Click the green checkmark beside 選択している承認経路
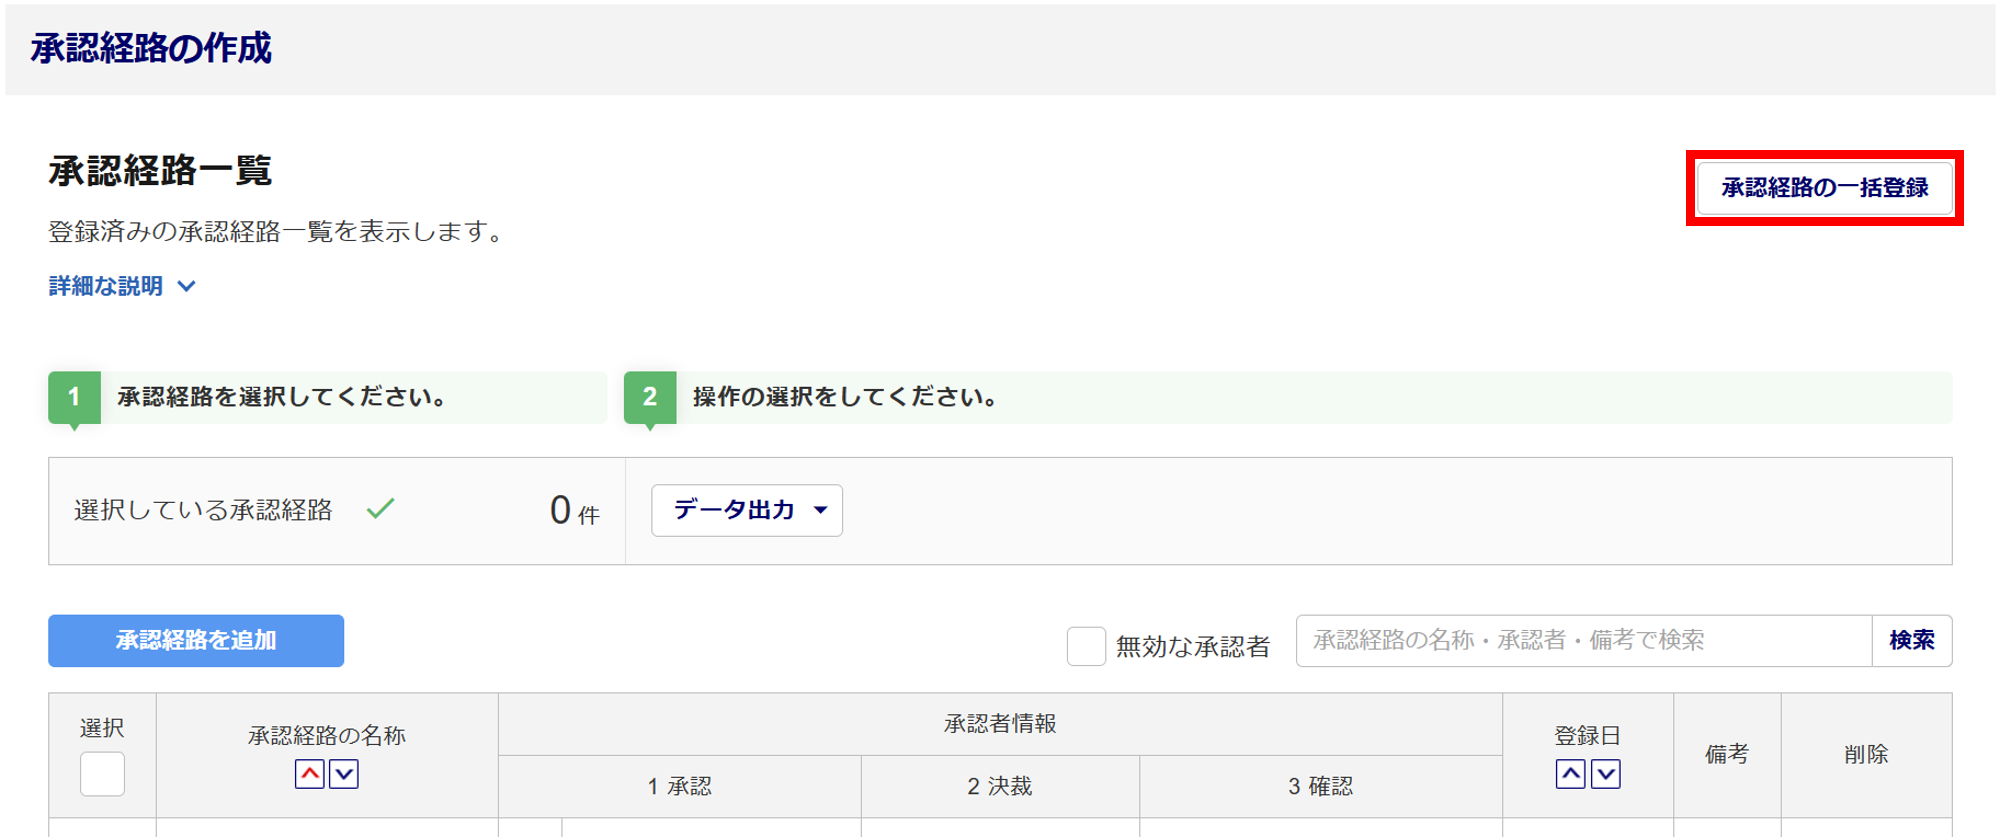Image resolution: width=2000 pixels, height=837 pixels. point(380,509)
